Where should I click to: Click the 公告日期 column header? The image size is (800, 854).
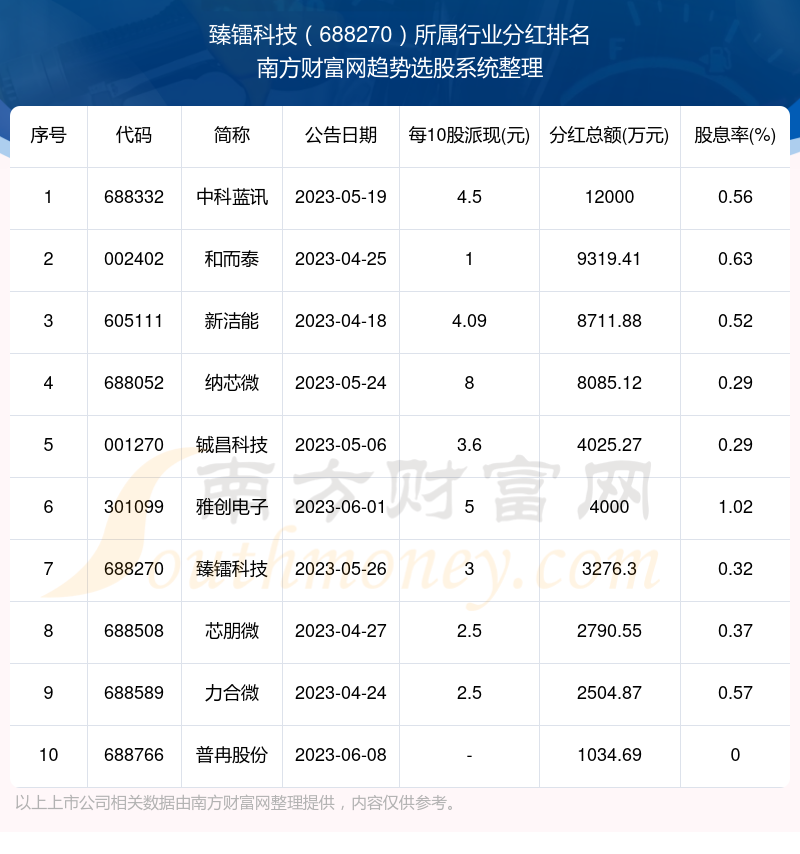(x=341, y=135)
